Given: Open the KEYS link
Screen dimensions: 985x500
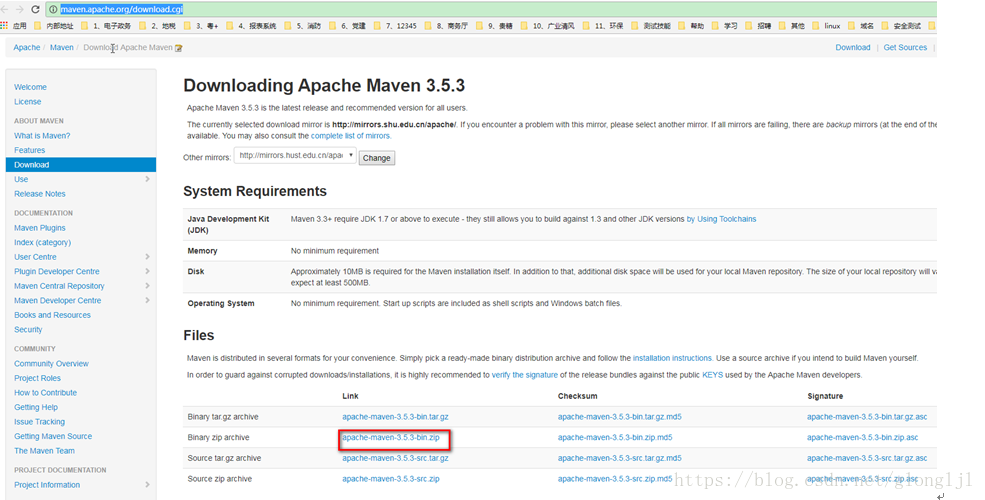Looking at the screenshot, I should [712, 375].
